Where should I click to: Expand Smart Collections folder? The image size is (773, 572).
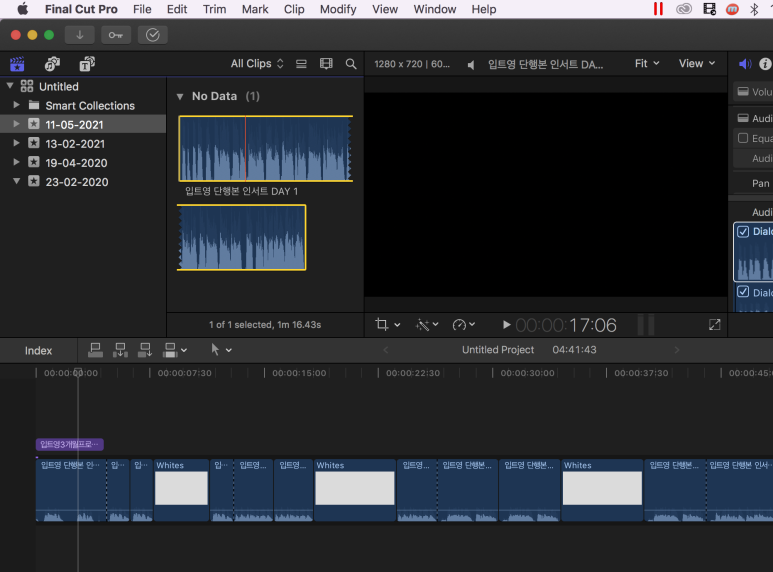16,105
